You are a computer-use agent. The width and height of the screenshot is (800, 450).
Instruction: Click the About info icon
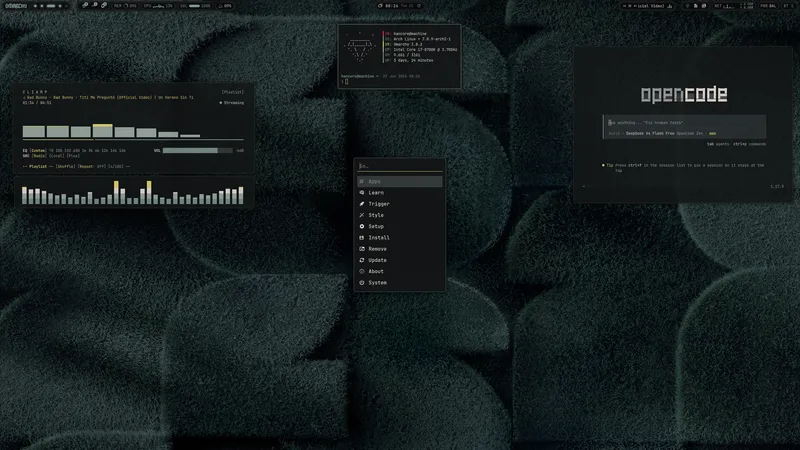362,271
